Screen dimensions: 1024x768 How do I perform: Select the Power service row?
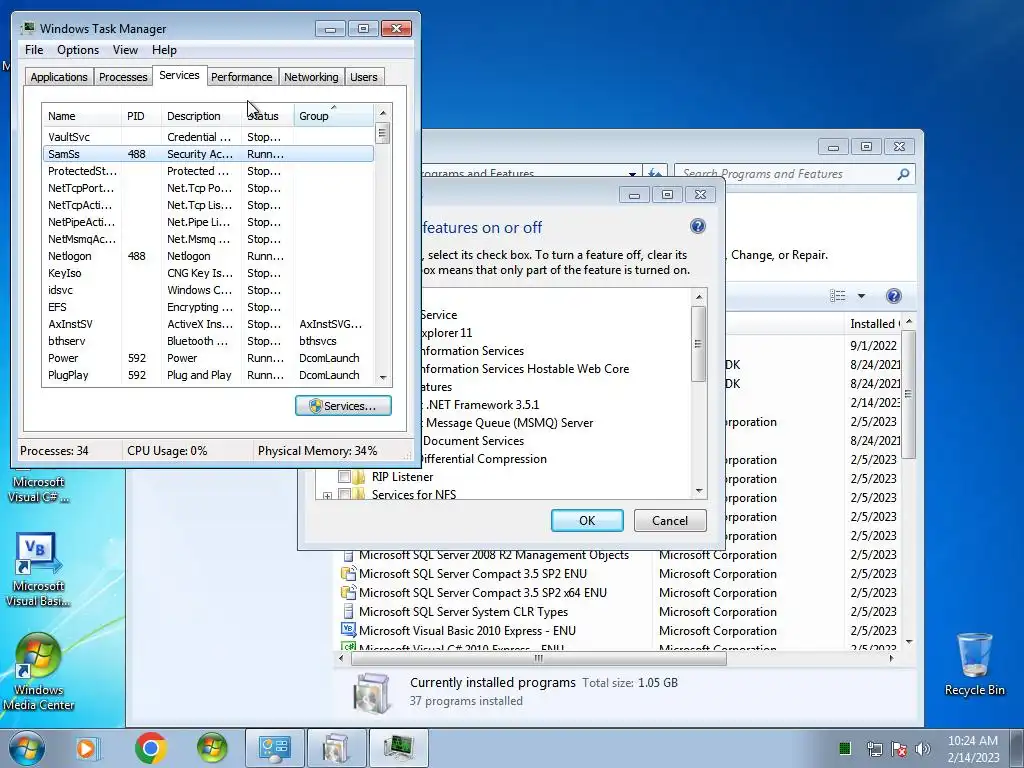[x=208, y=358]
